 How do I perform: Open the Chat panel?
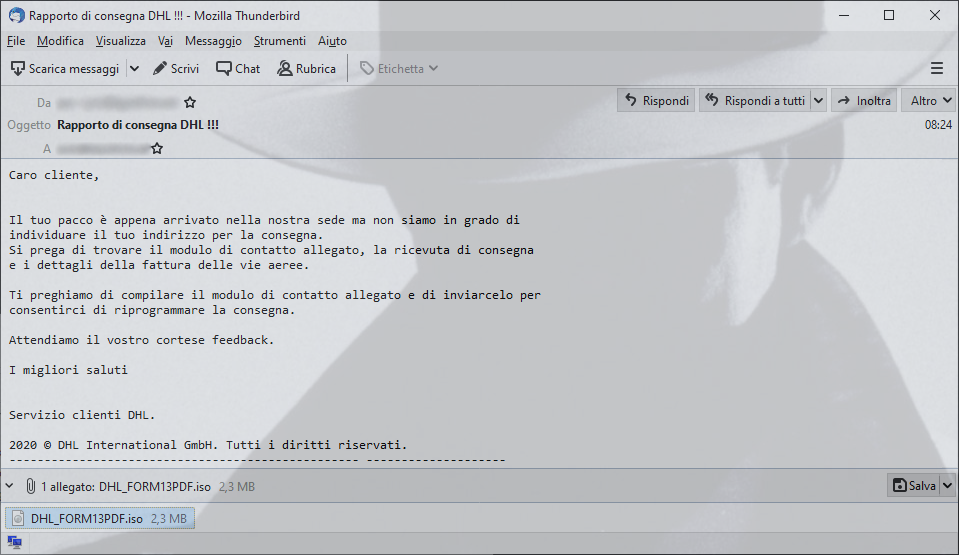click(238, 69)
